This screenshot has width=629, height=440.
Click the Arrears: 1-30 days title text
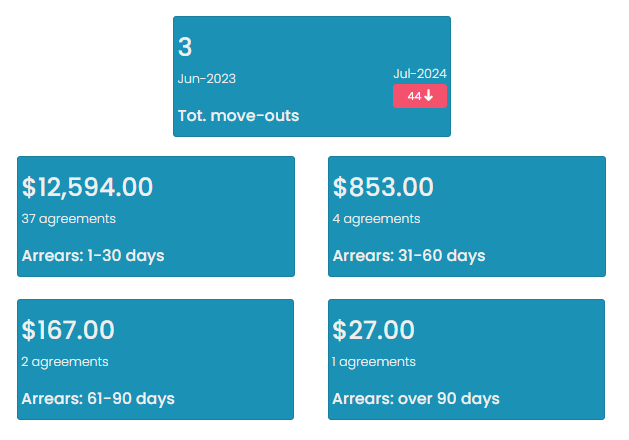click(x=93, y=256)
